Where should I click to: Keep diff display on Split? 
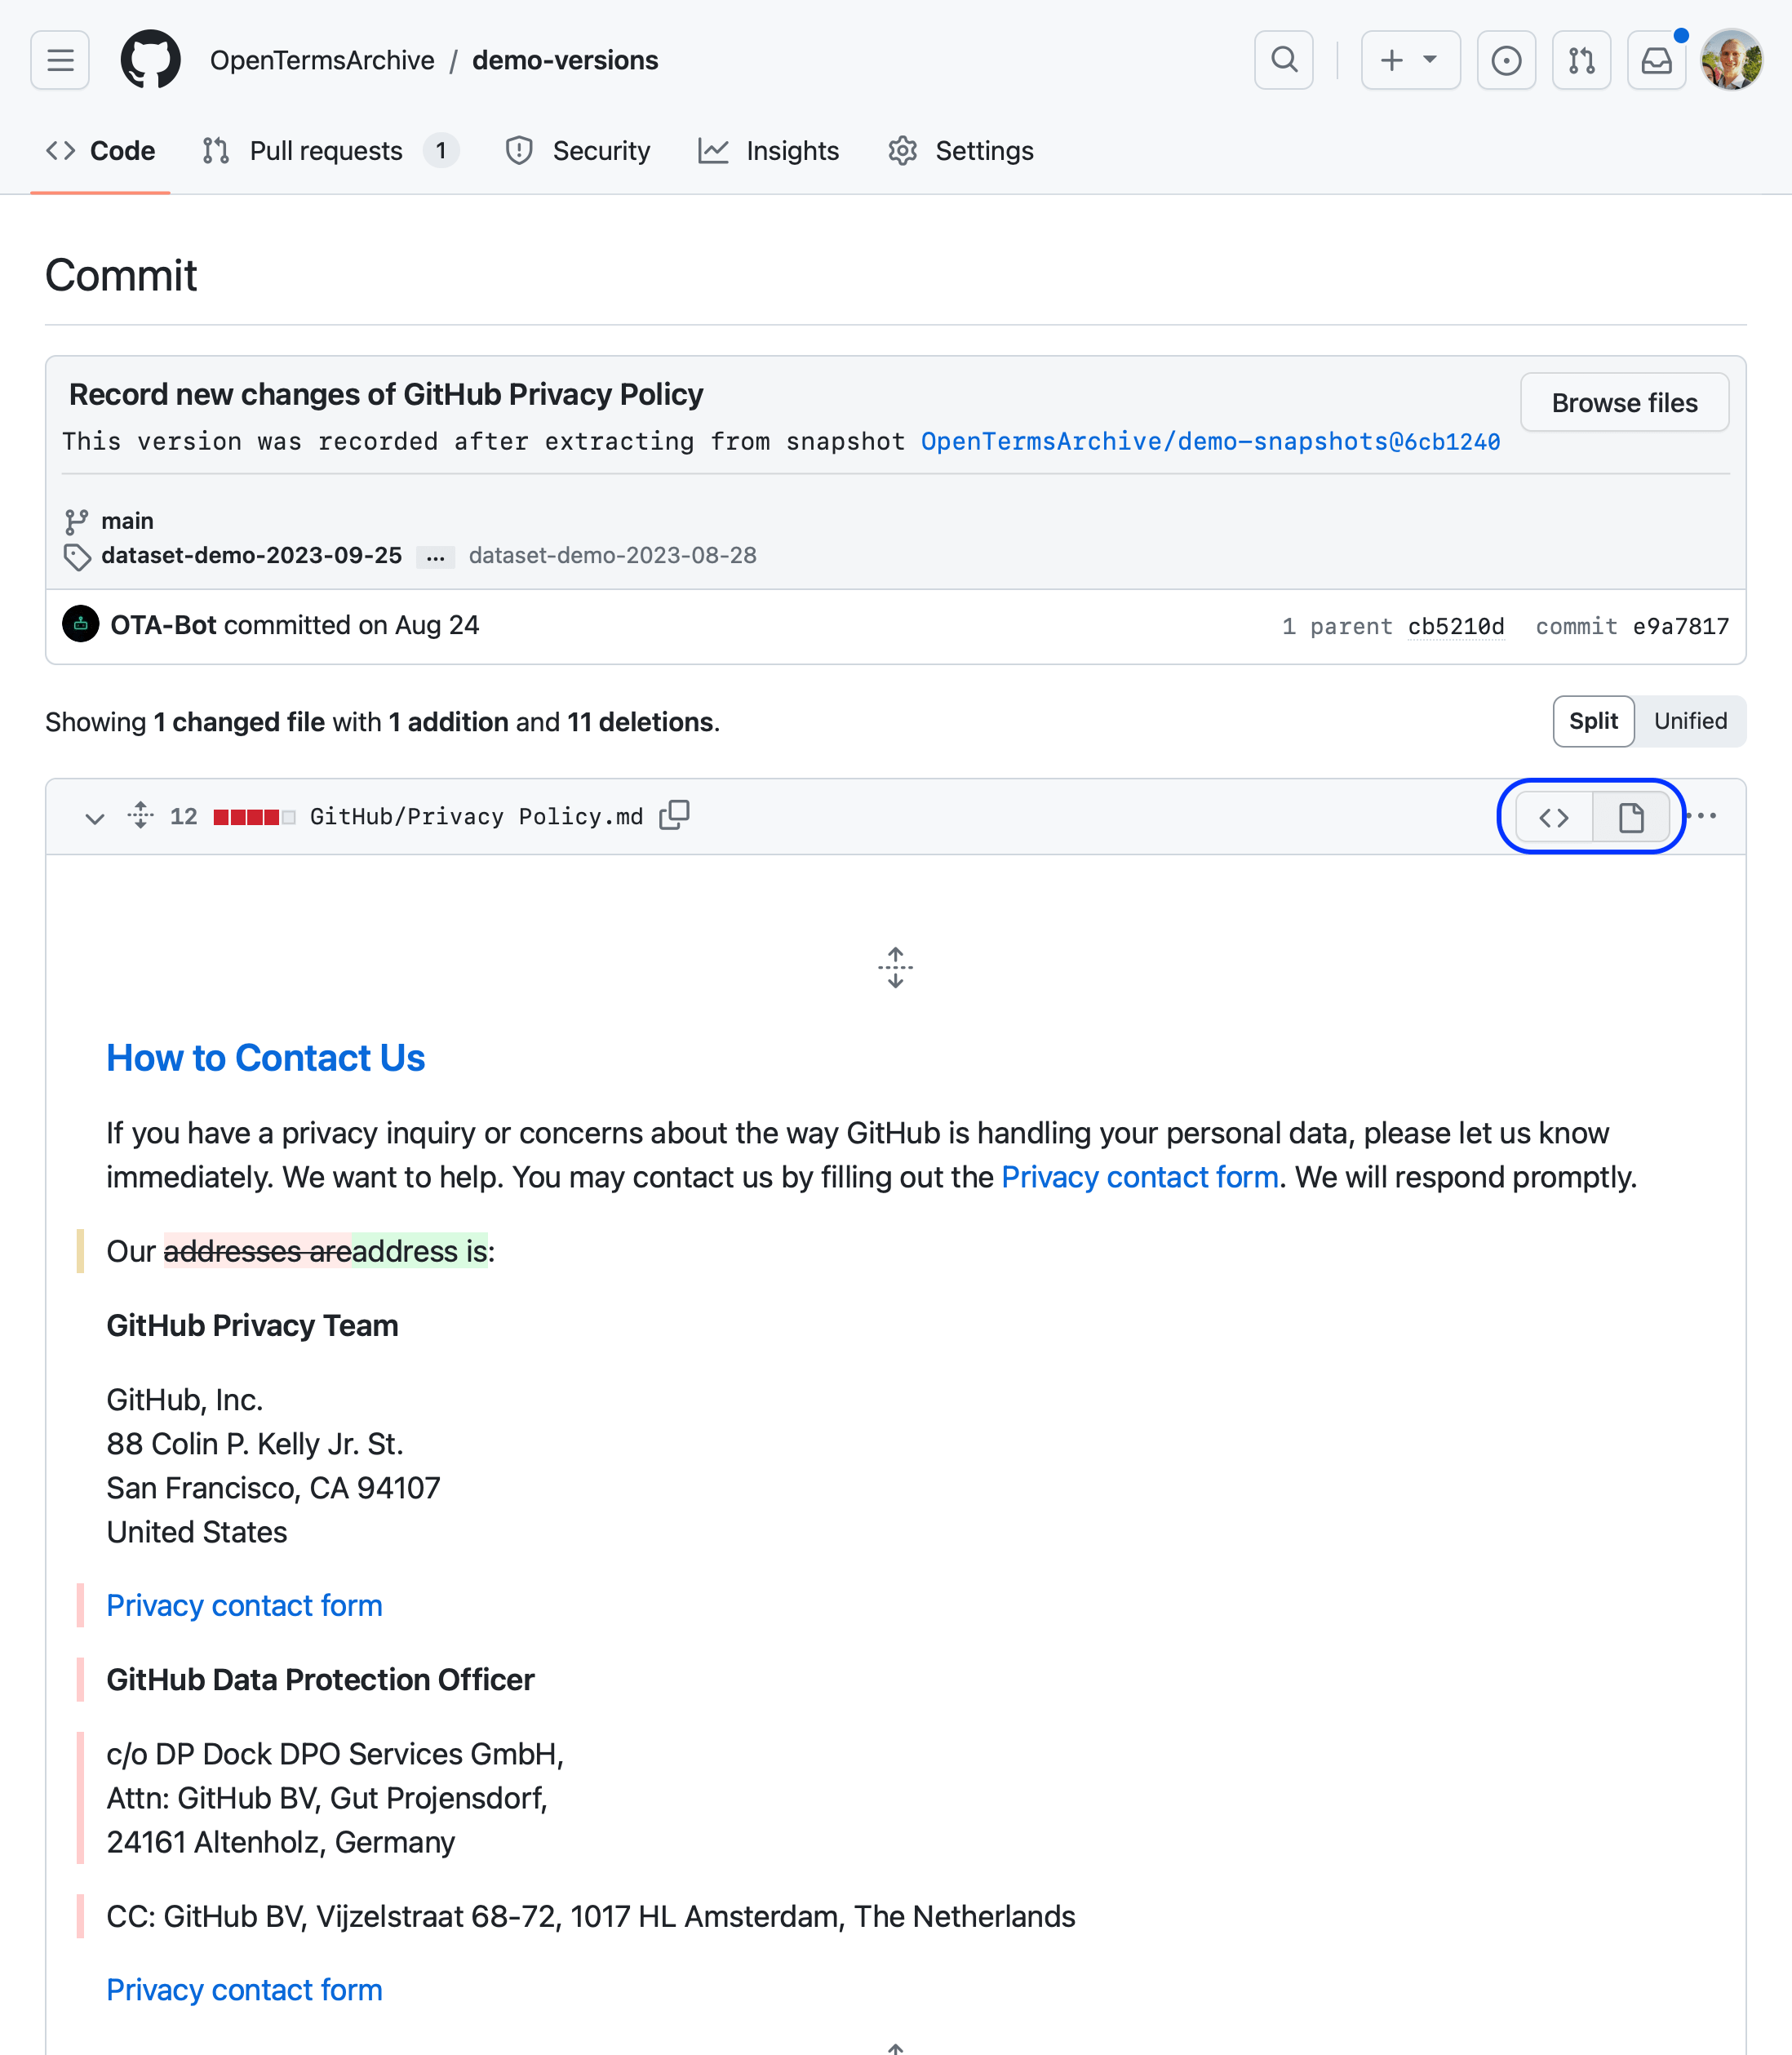coord(1593,721)
